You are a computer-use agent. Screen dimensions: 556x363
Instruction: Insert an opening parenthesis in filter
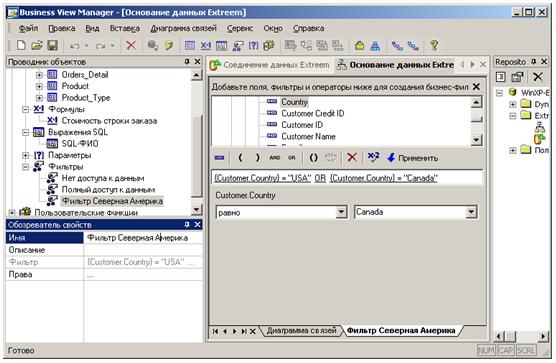pyautogui.click(x=240, y=157)
